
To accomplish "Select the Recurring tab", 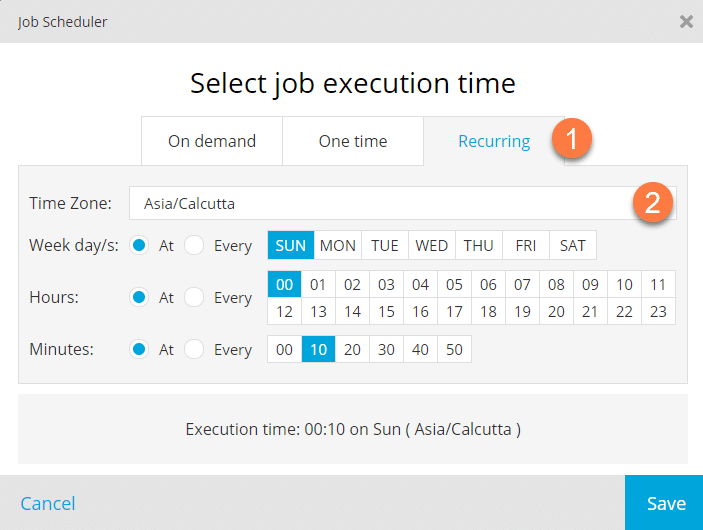I will (494, 141).
